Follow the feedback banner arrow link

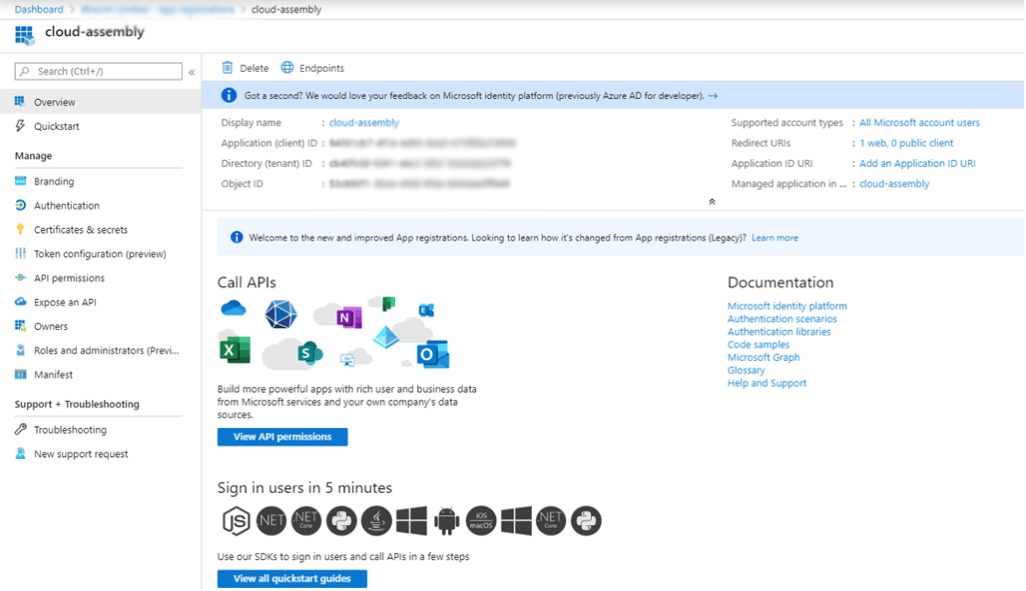click(713, 96)
